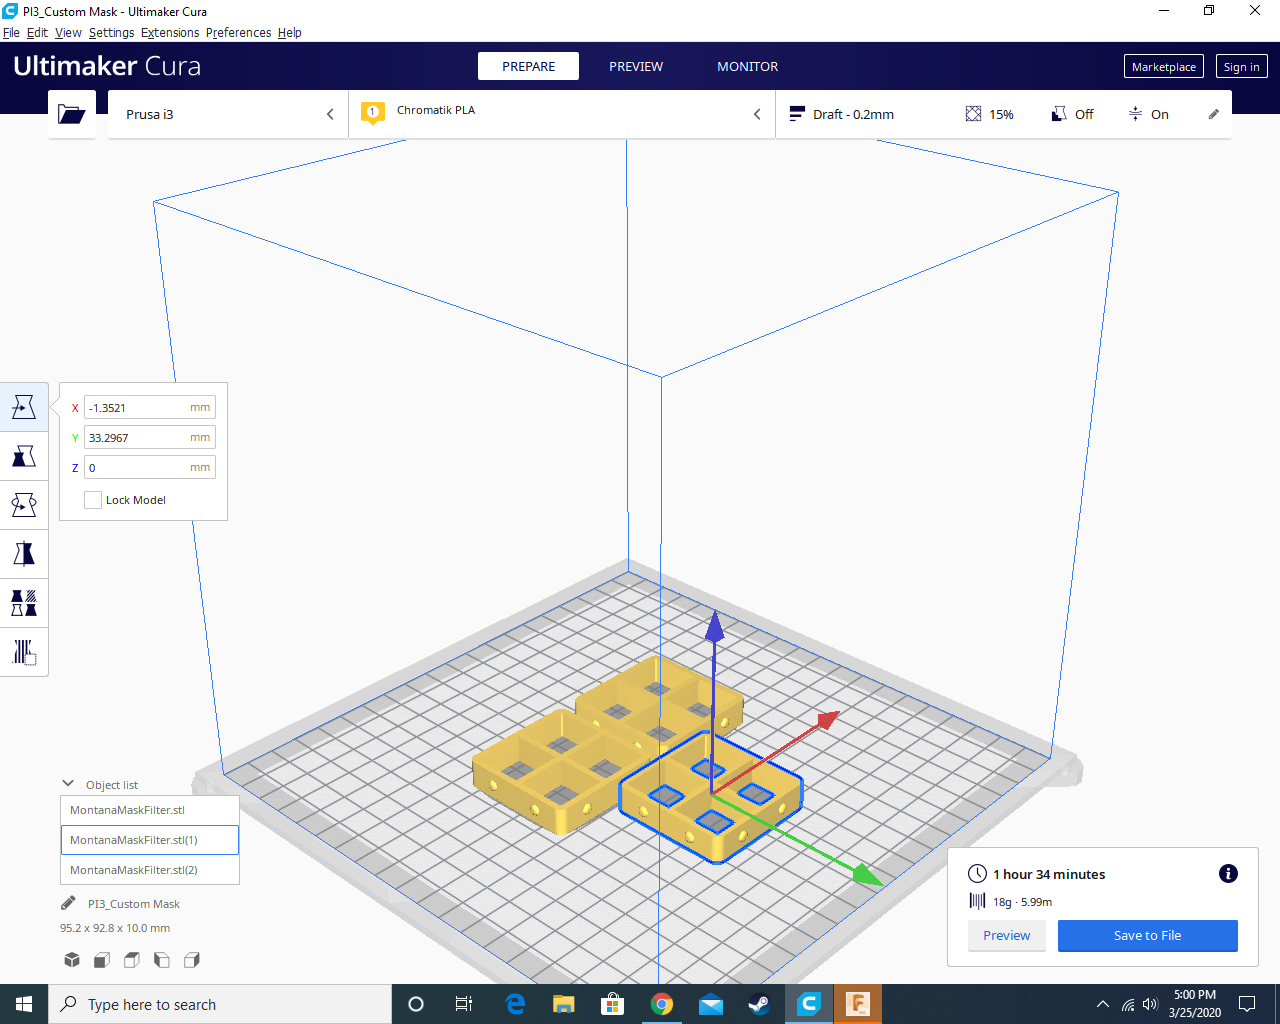The image size is (1280, 1024).
Task: Click the X position input field
Action: [150, 407]
